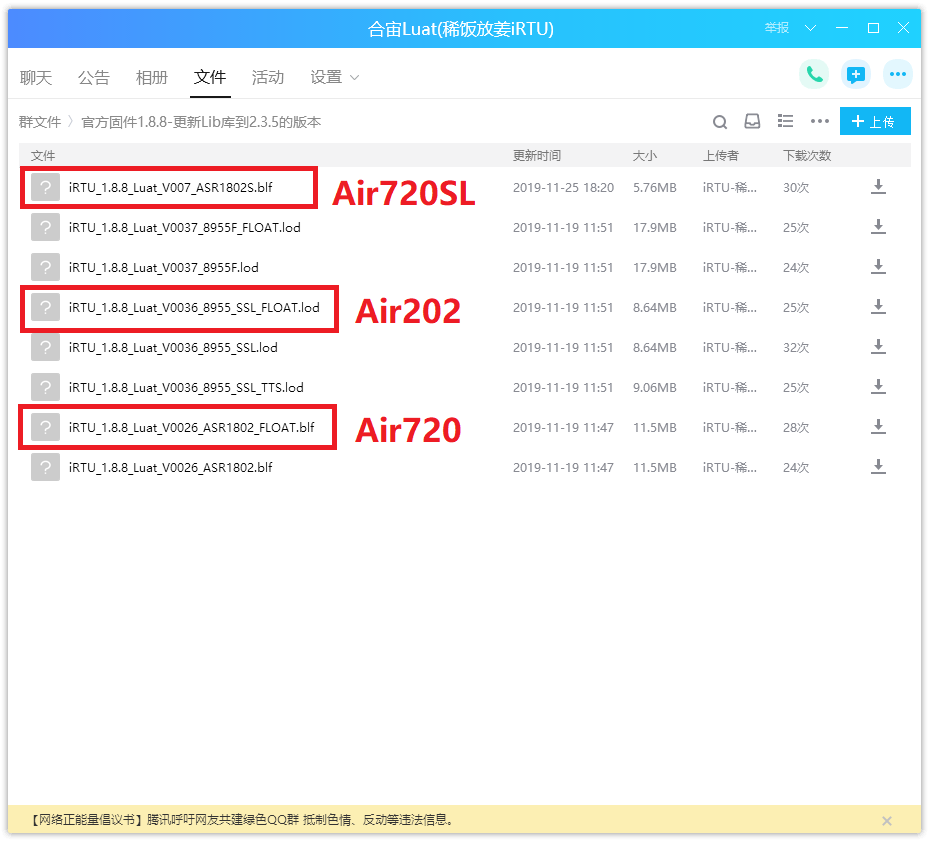Select file name iRTU_1.8.8_Luat_V0036_8955_SSL.lod
Screen dimensions: 934x846
173,347
